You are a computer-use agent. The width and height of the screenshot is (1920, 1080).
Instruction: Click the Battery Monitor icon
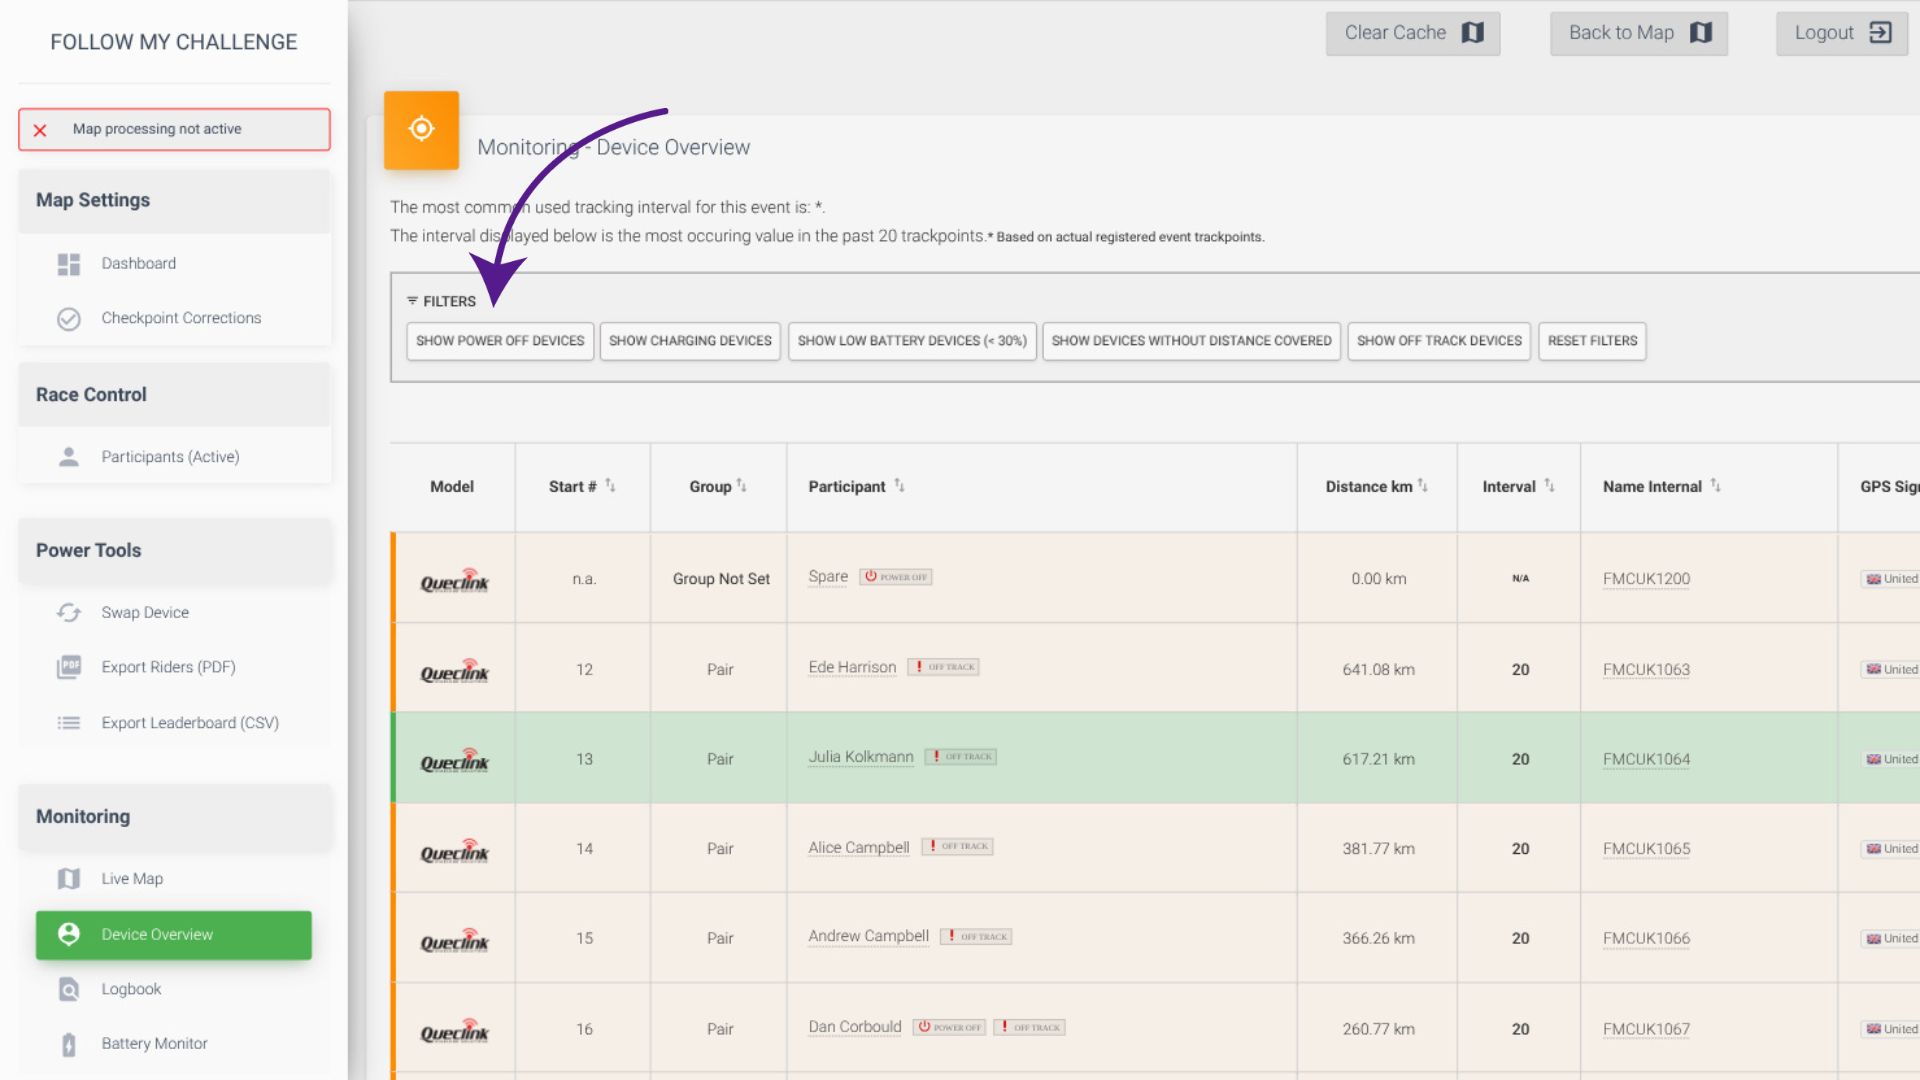point(68,1044)
